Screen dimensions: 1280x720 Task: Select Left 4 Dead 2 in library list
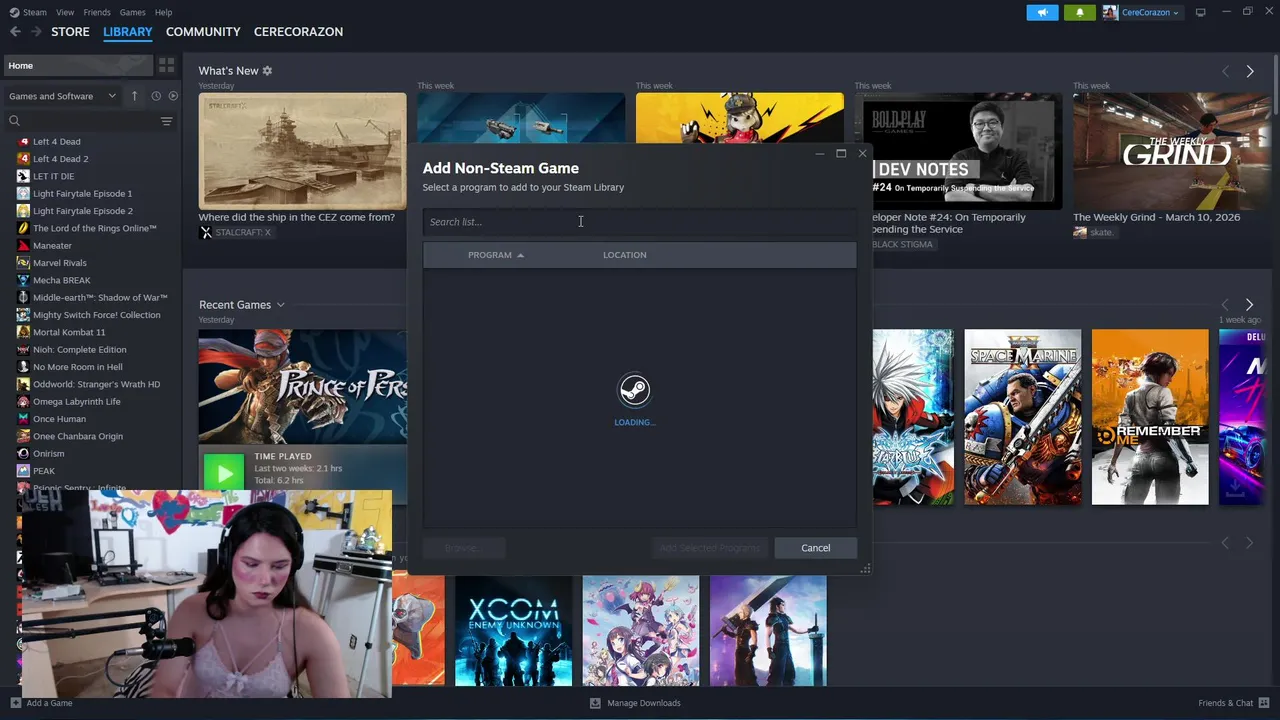point(60,159)
